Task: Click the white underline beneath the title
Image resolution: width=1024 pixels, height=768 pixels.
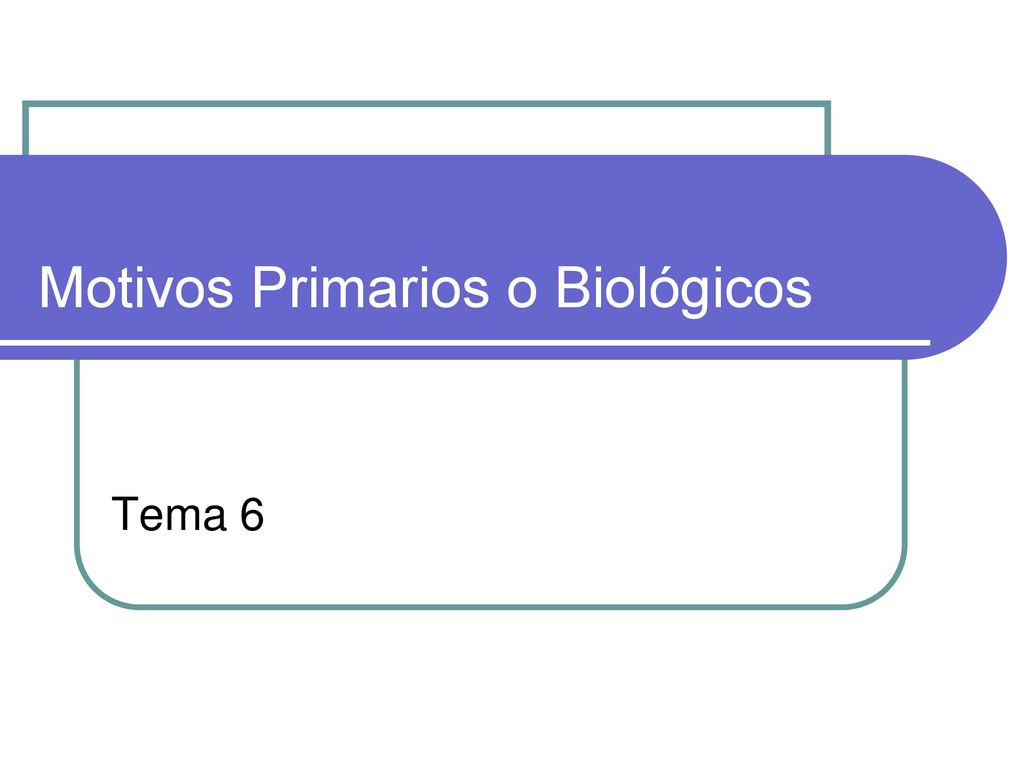Action: point(465,342)
